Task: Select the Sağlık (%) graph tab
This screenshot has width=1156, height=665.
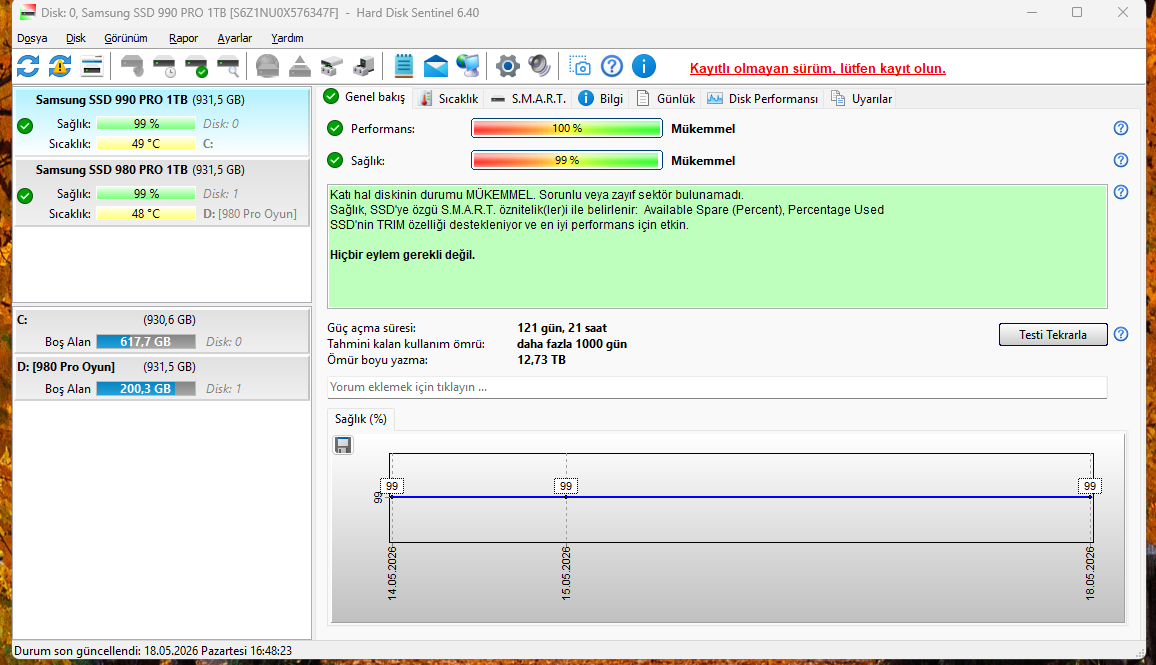Action: 361,419
